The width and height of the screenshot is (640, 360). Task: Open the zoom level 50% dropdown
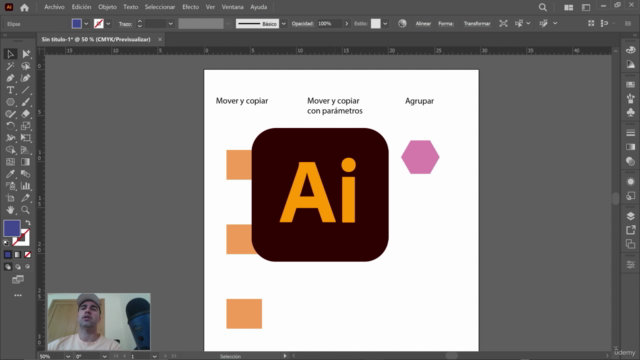68,356
